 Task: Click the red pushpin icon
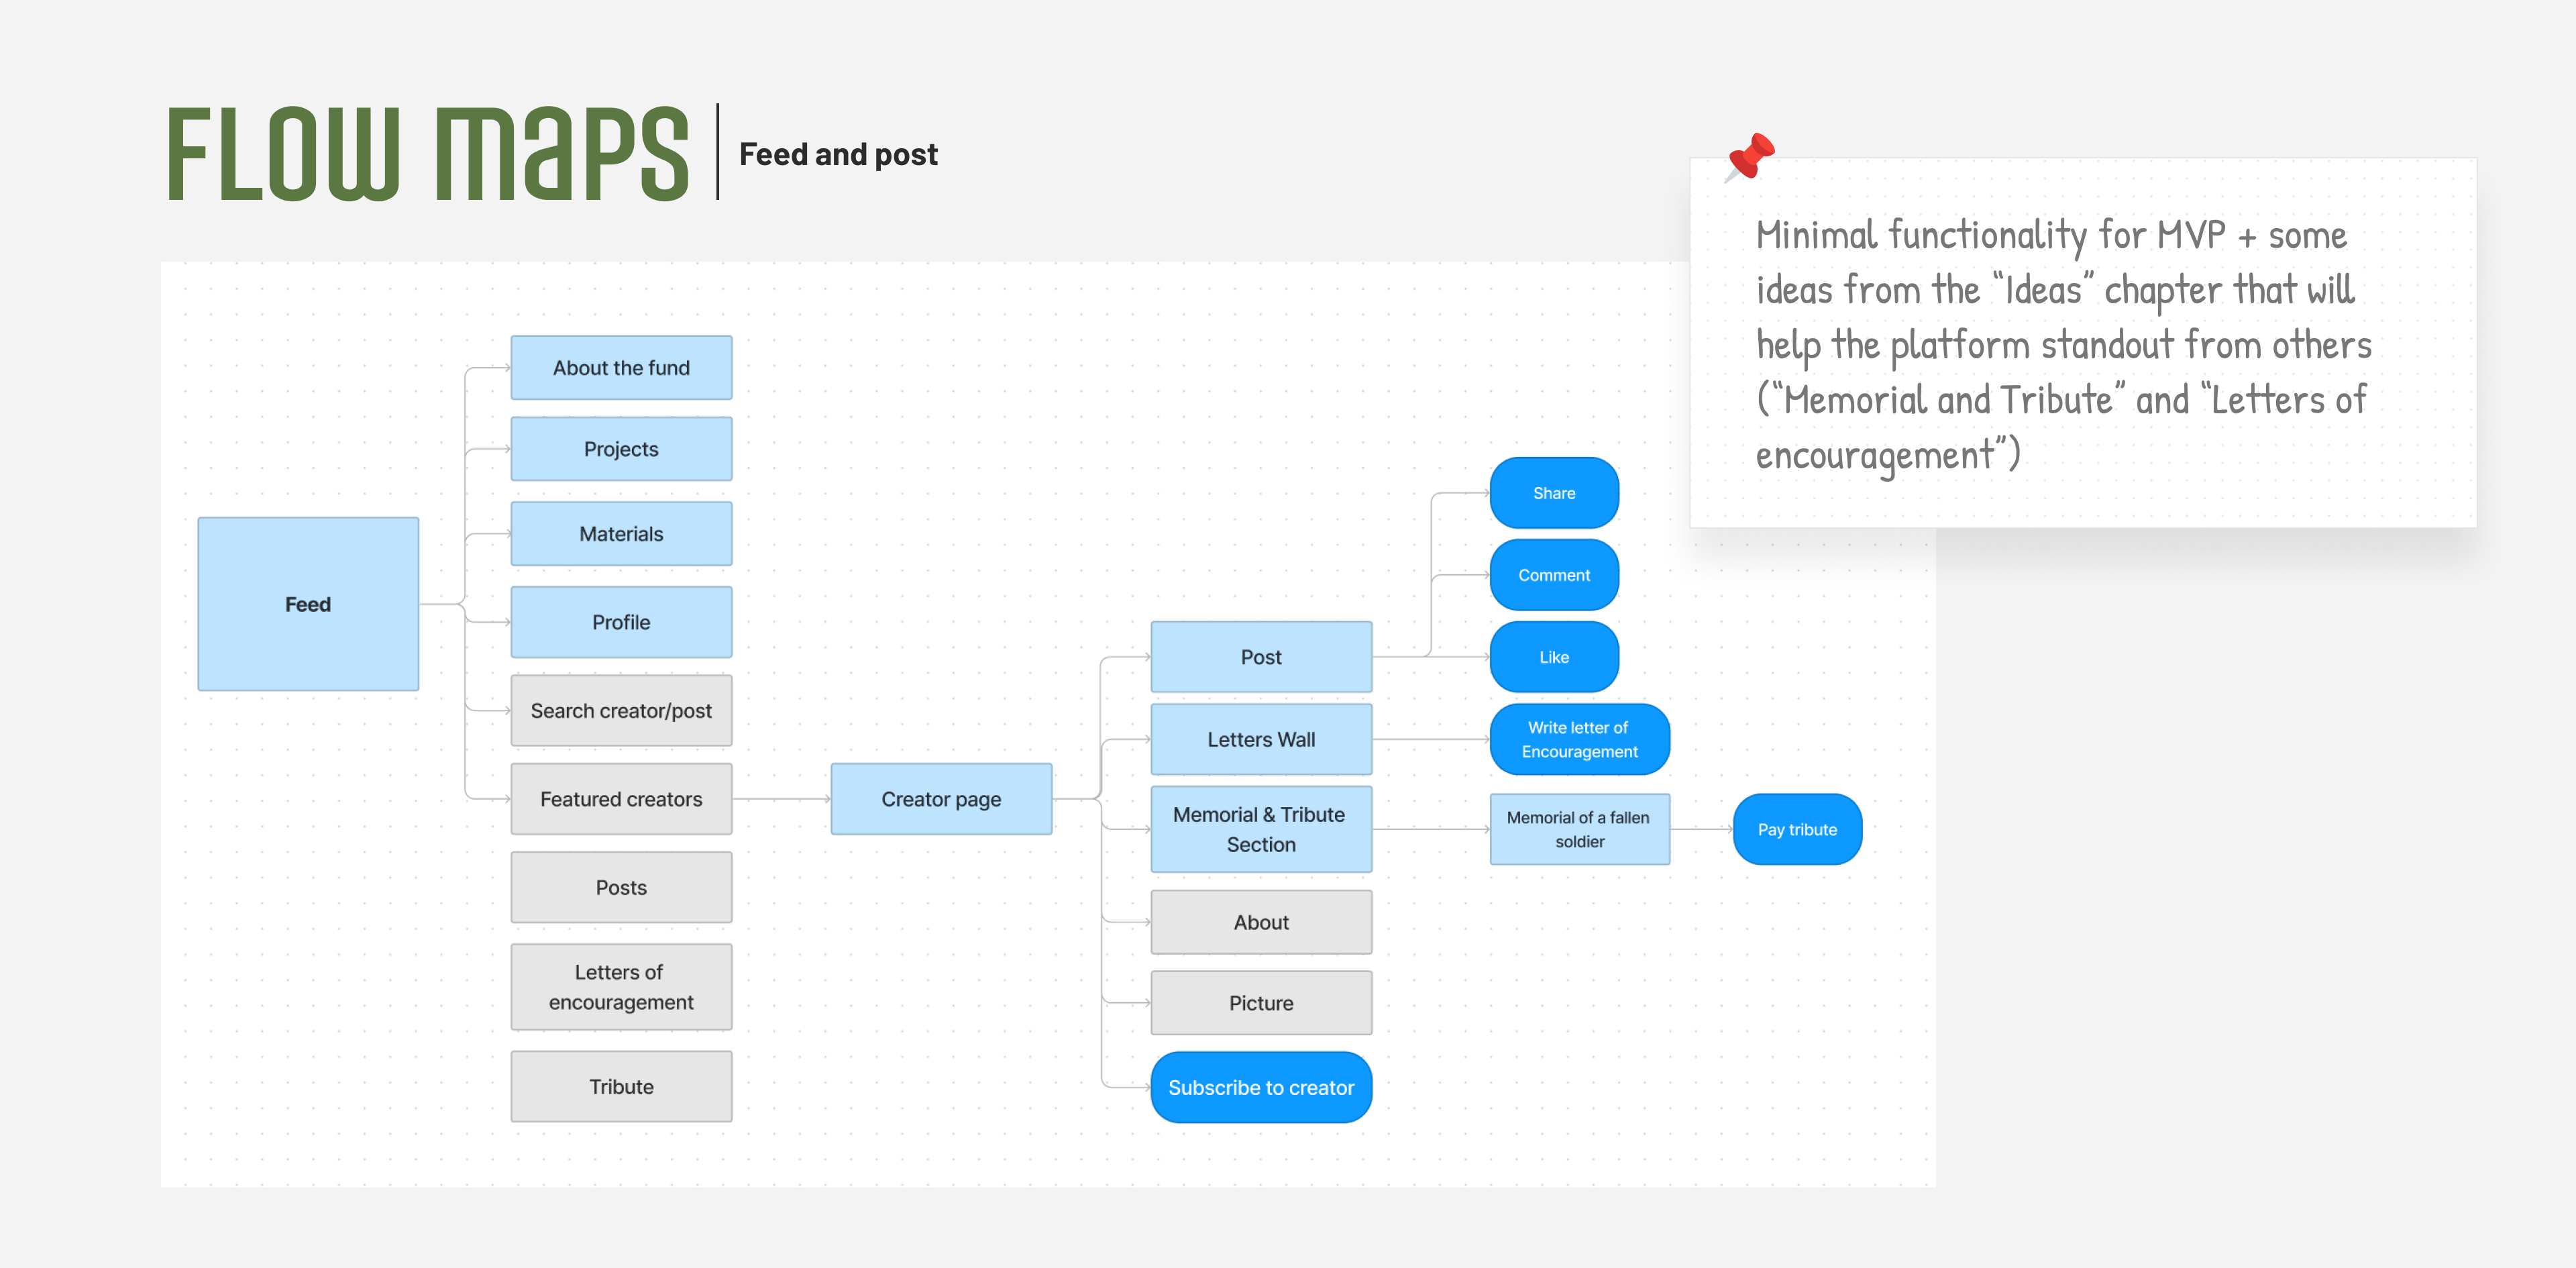click(1750, 157)
